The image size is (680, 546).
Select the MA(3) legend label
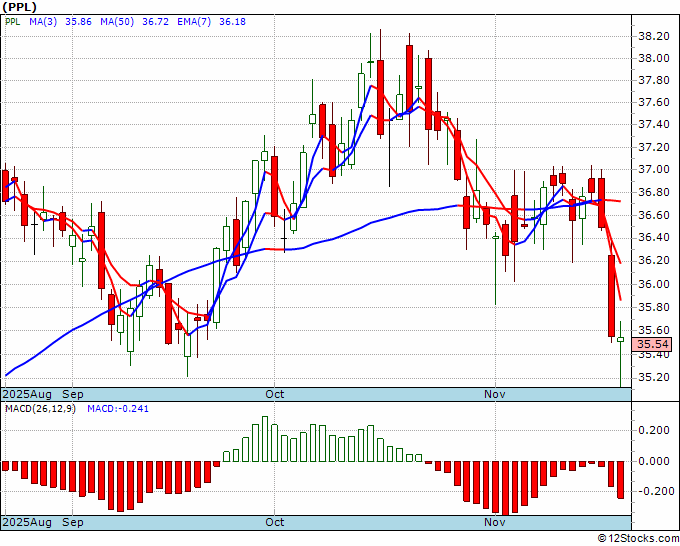[x=43, y=21]
